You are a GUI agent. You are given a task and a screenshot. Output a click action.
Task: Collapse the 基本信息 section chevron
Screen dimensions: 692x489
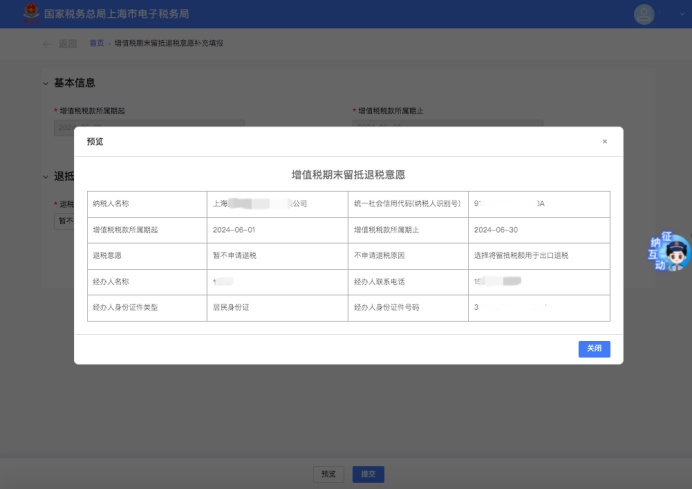click(45, 83)
